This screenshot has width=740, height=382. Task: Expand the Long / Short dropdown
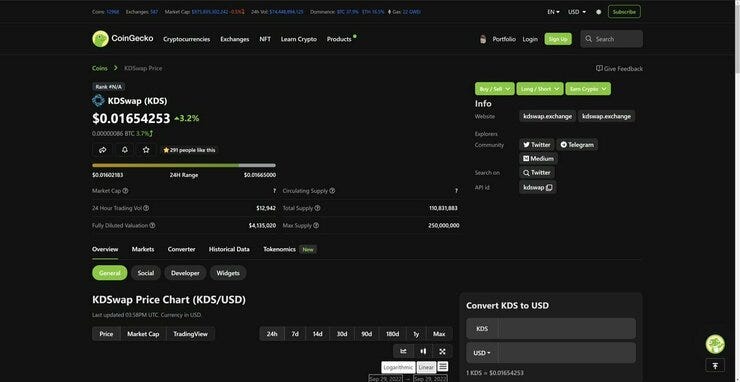tap(540, 89)
